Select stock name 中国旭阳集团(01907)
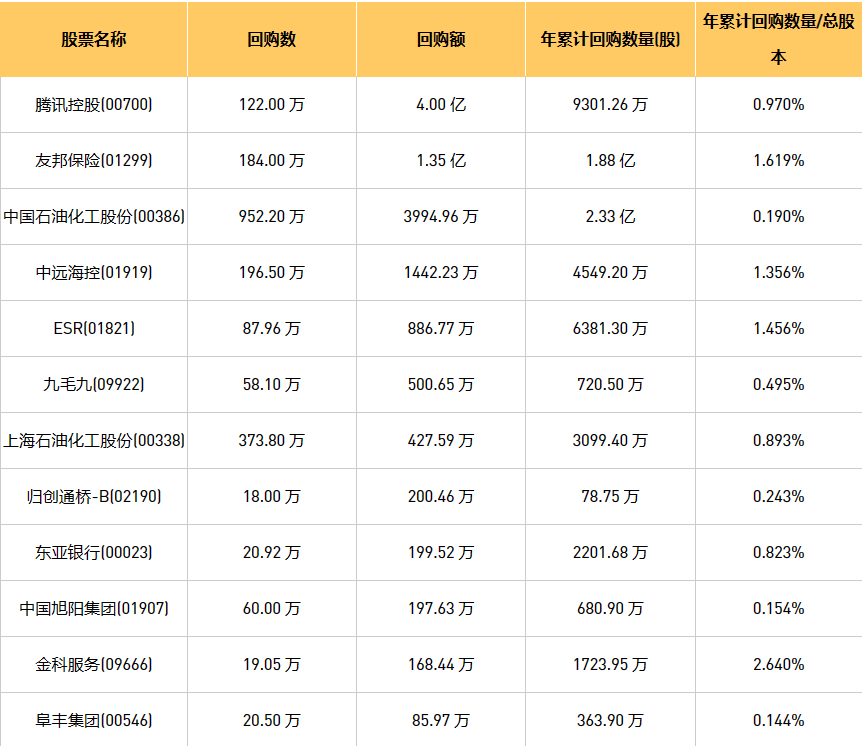This screenshot has height=746, width=862. [93, 609]
